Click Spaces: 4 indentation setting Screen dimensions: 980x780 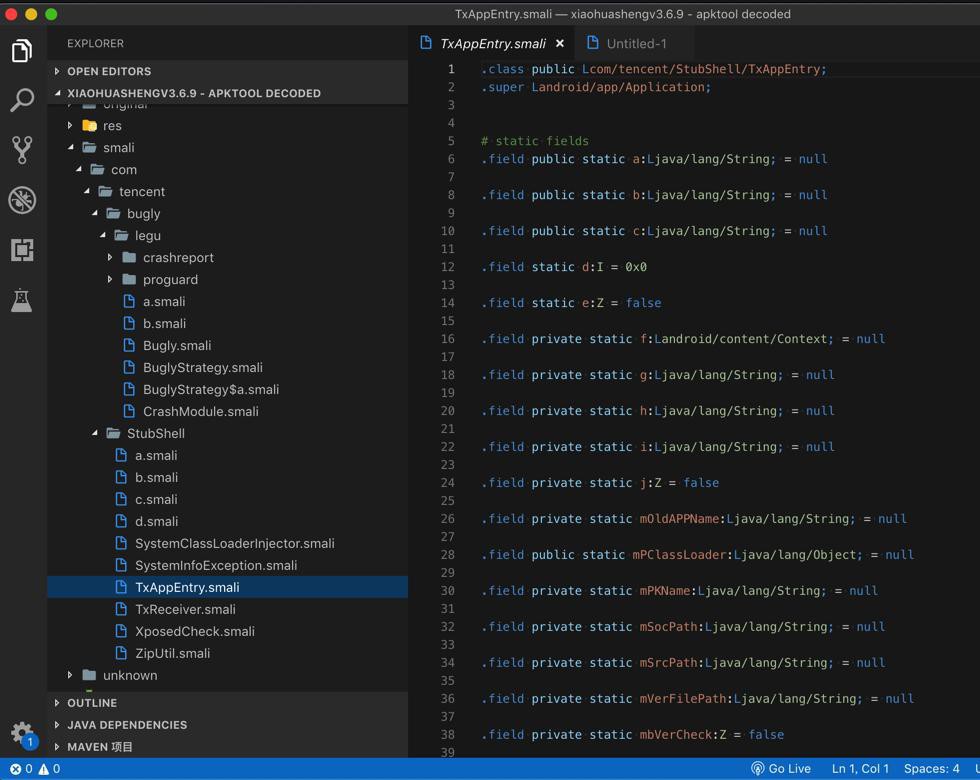[931, 769]
